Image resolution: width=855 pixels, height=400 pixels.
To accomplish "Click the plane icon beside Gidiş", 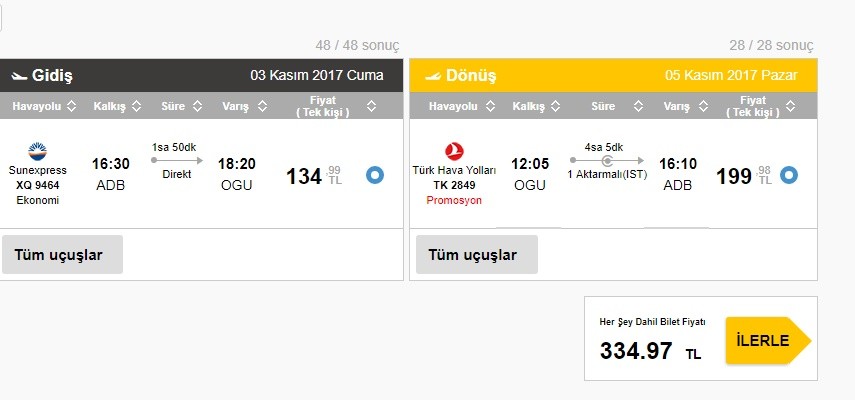I will tap(18, 76).
